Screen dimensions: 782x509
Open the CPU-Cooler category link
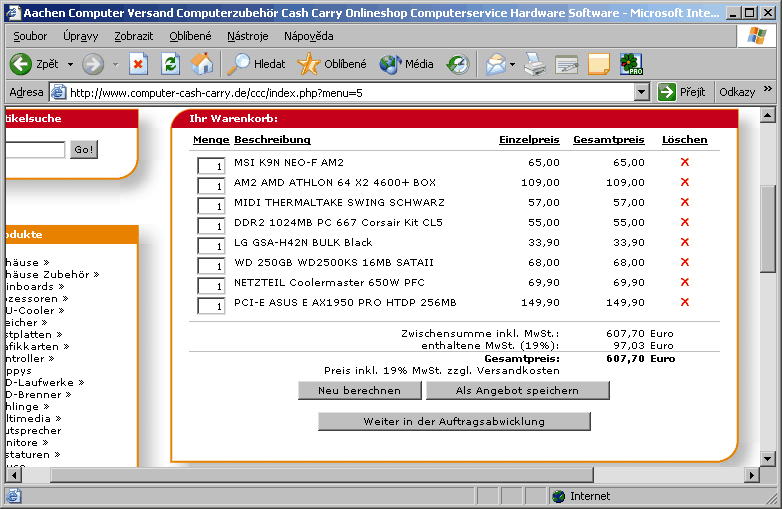35,310
